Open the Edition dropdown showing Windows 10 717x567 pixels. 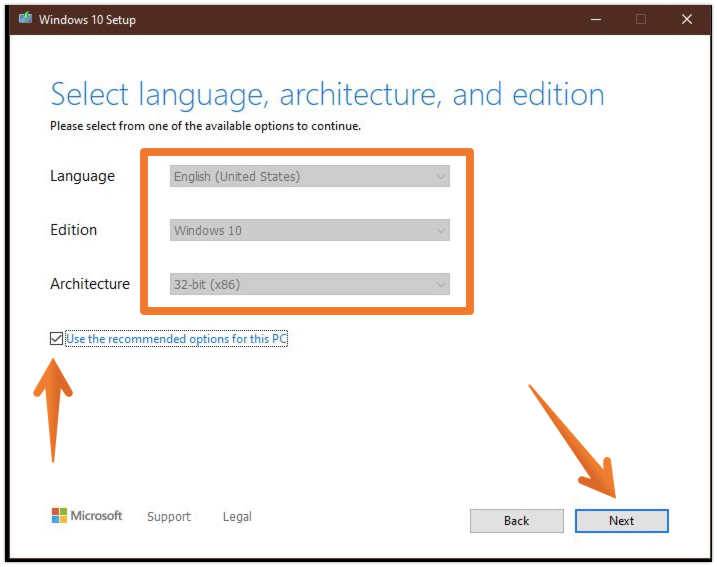click(x=310, y=230)
